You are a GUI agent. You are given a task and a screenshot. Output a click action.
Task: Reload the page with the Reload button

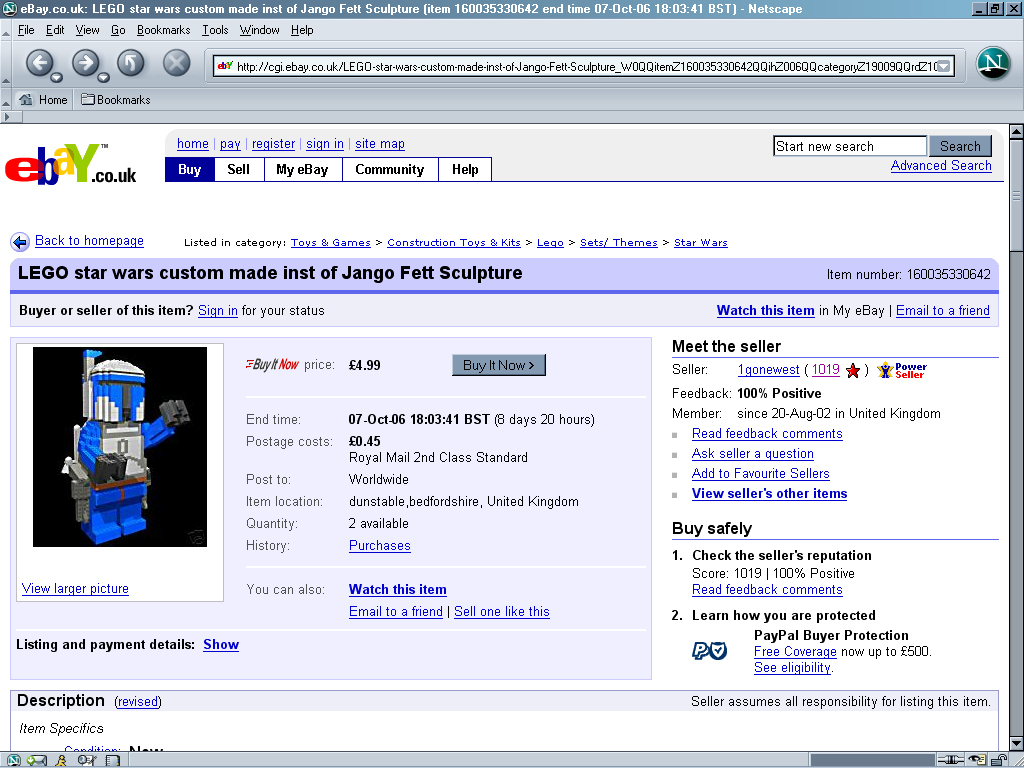pyautogui.click(x=131, y=63)
